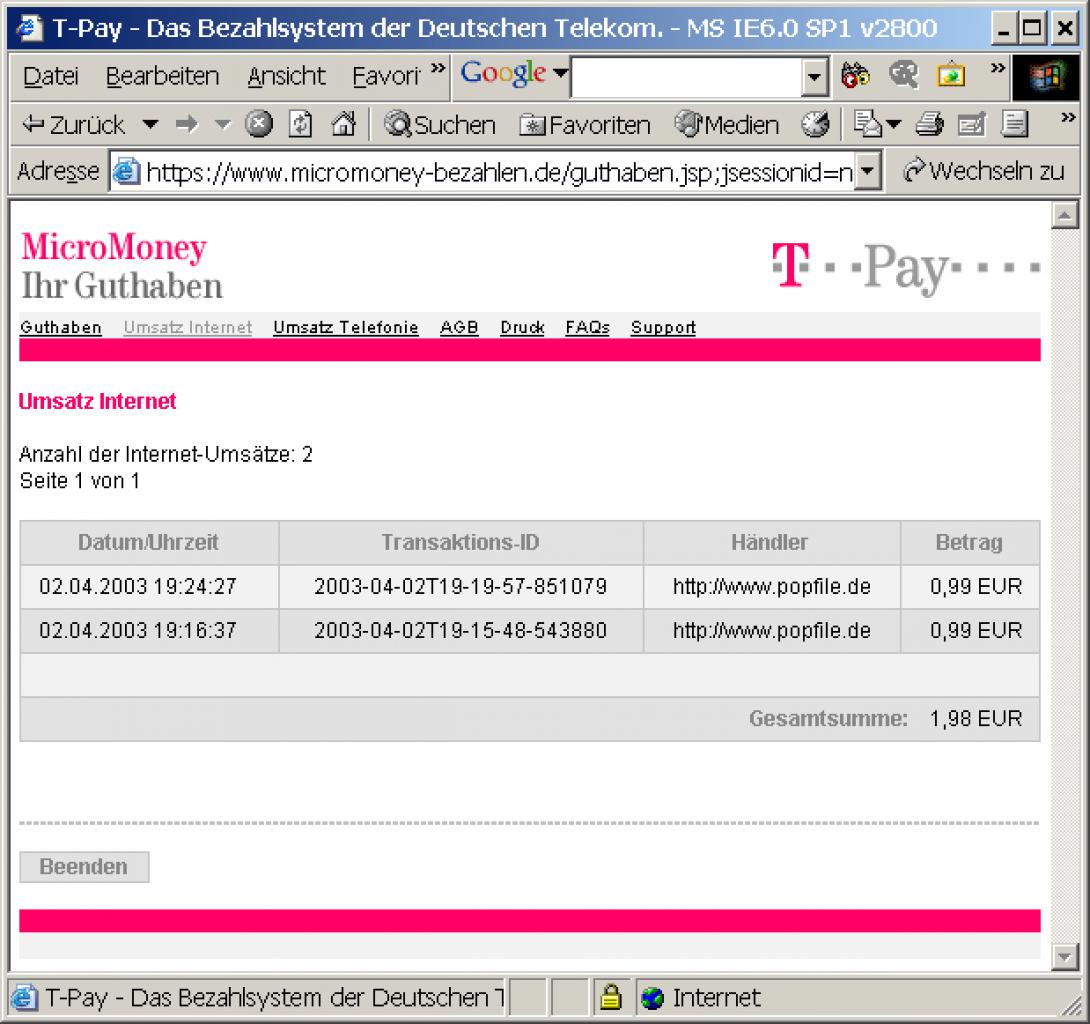Open the FAQs link
This screenshot has height=1024, width=1090.
pos(587,327)
